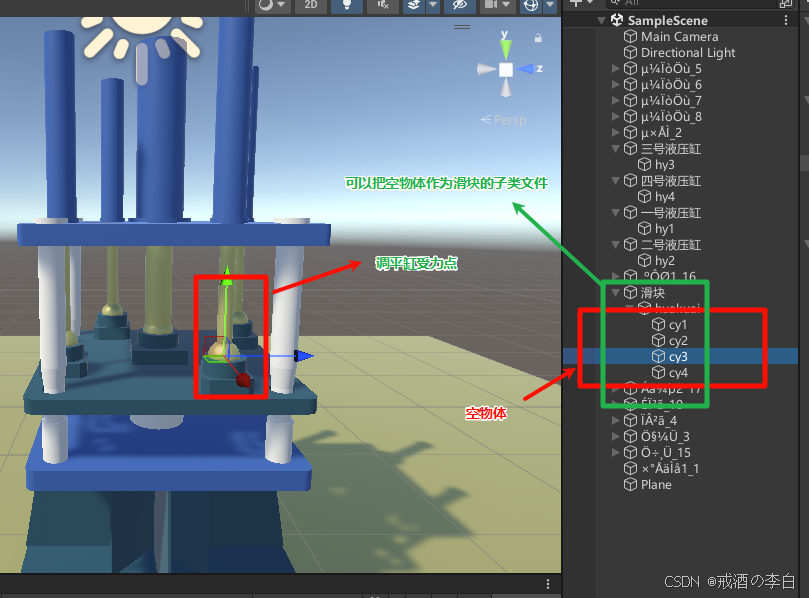
Task: Click the red move-gizmo X handle
Action: tap(243, 381)
